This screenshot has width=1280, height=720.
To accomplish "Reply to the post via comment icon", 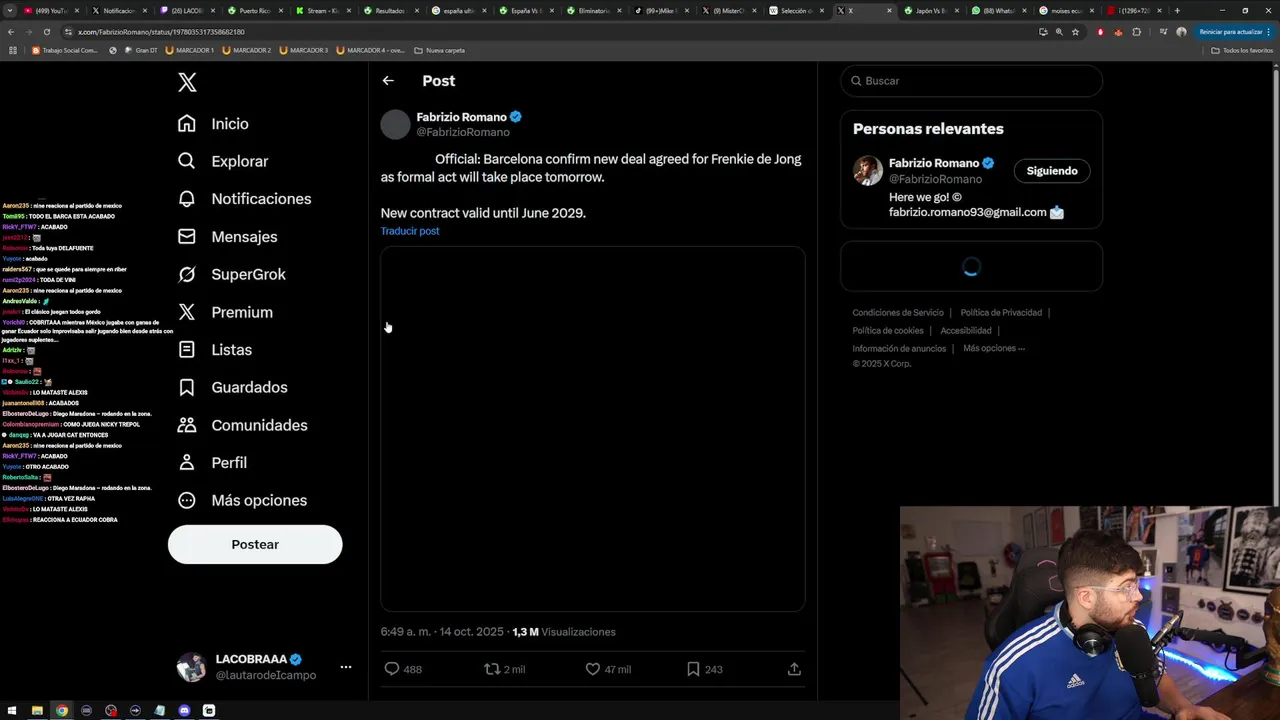I will 392,669.
